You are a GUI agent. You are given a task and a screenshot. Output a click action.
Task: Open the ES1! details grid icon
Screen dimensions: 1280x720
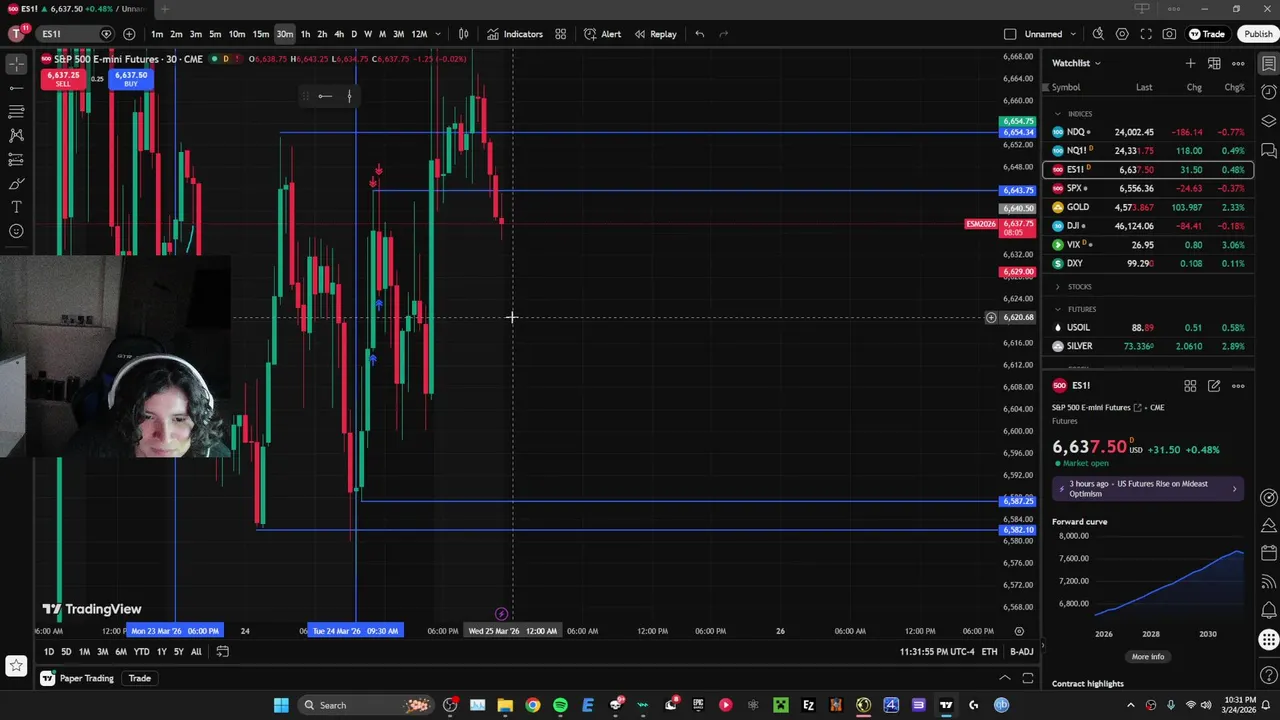click(x=1190, y=386)
